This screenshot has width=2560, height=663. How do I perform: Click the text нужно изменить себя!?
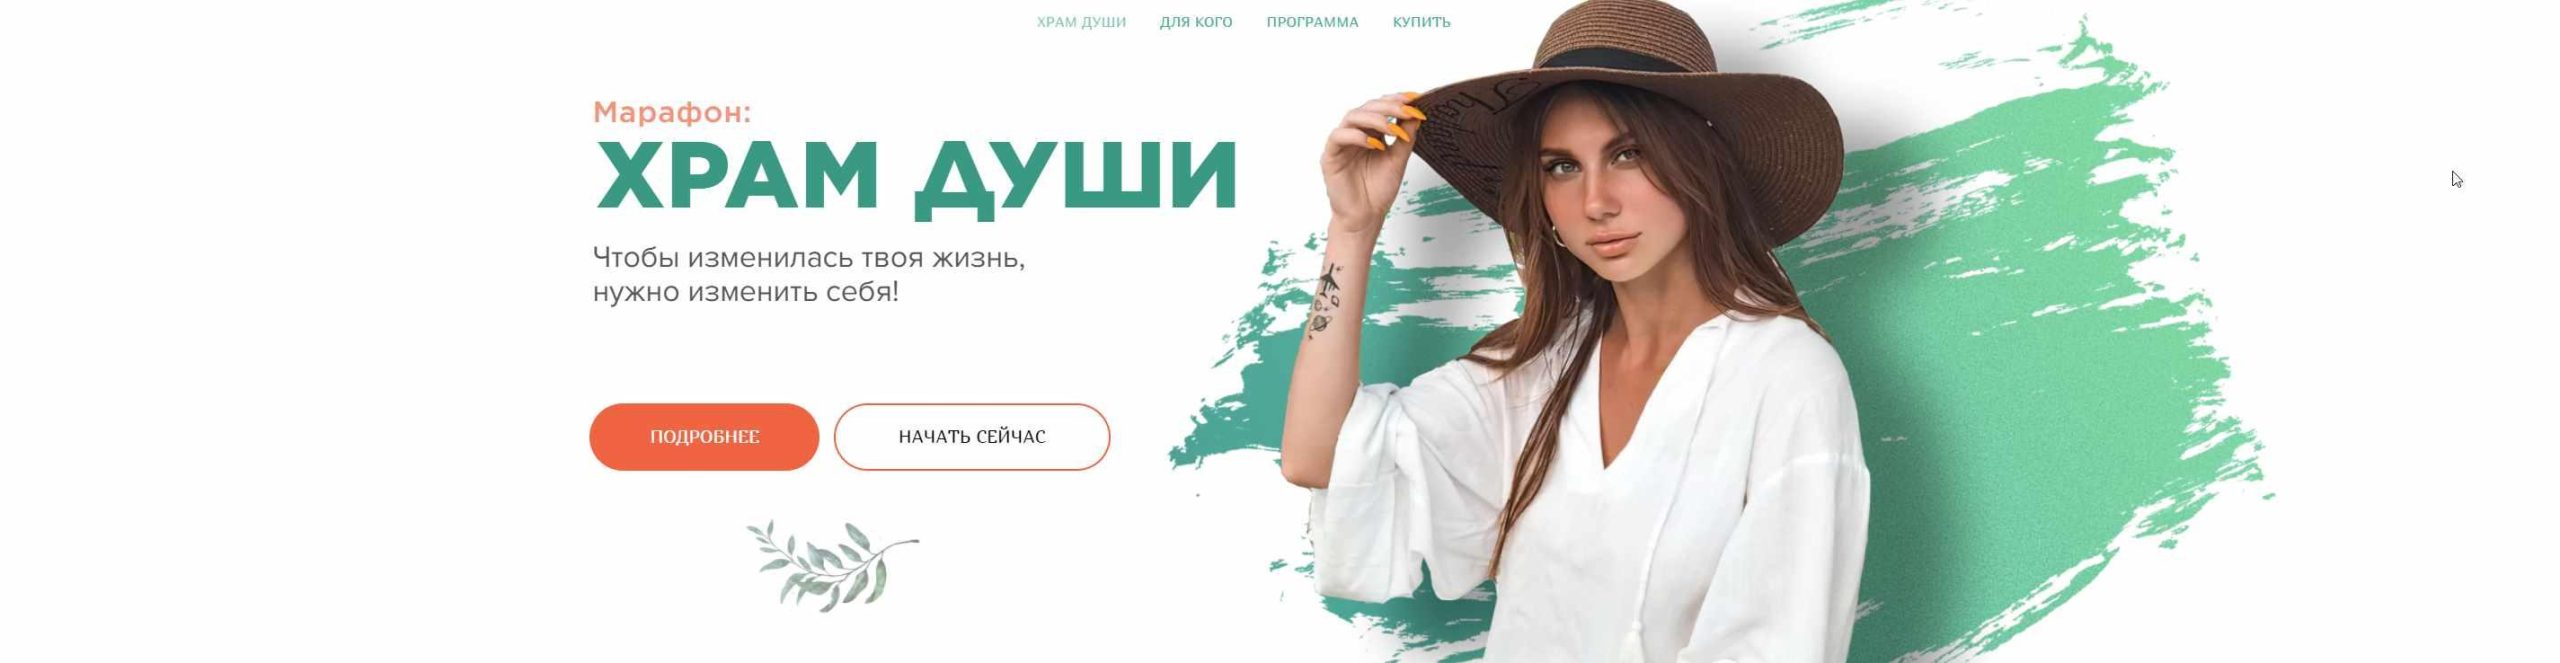[746, 292]
